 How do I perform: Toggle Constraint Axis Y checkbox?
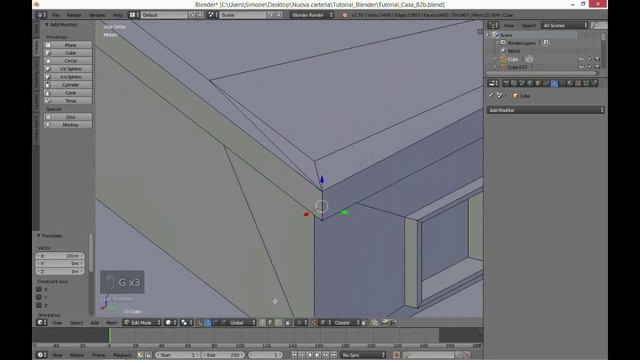[x=39, y=297]
